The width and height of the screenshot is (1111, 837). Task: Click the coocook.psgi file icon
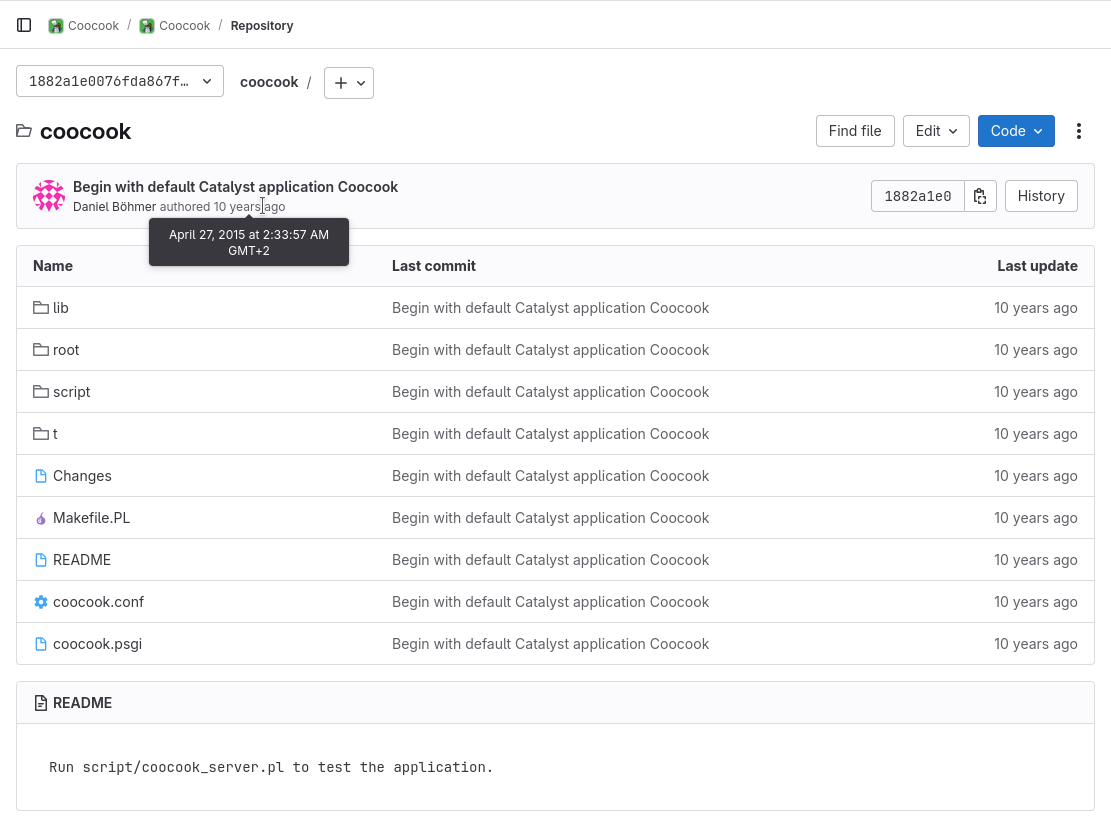tap(41, 644)
